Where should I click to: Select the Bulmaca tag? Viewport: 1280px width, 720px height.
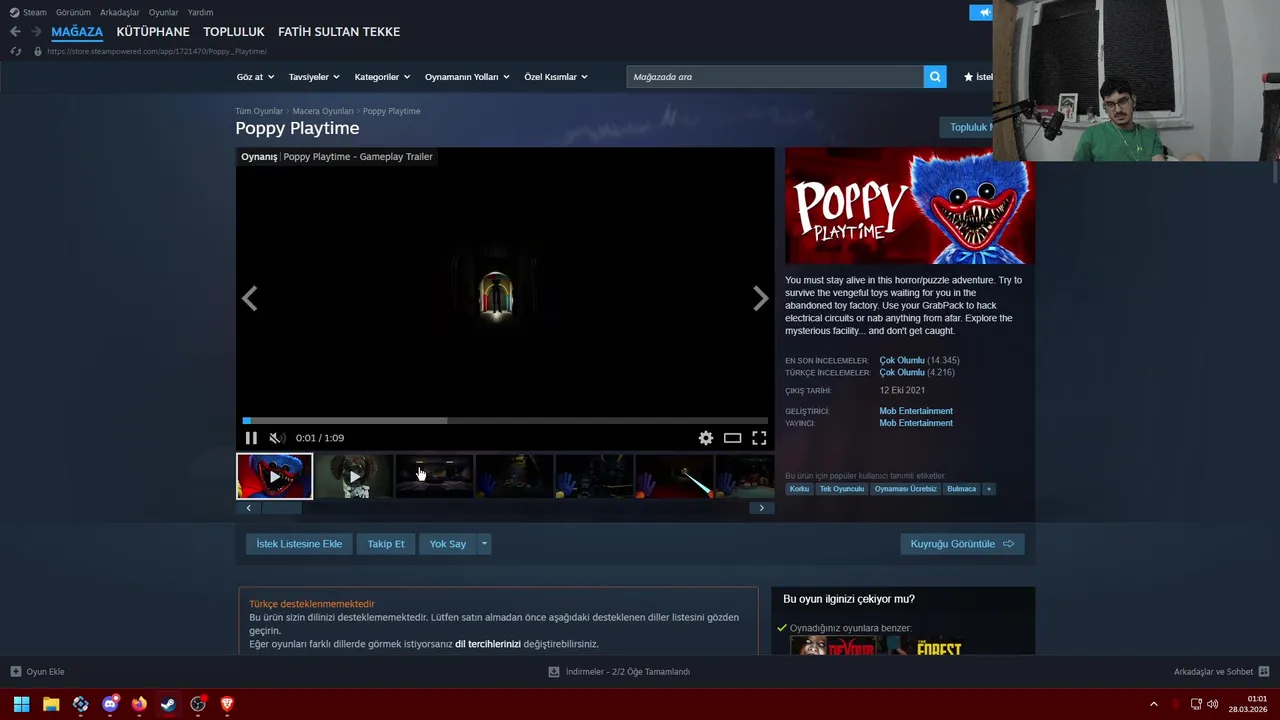tap(961, 489)
